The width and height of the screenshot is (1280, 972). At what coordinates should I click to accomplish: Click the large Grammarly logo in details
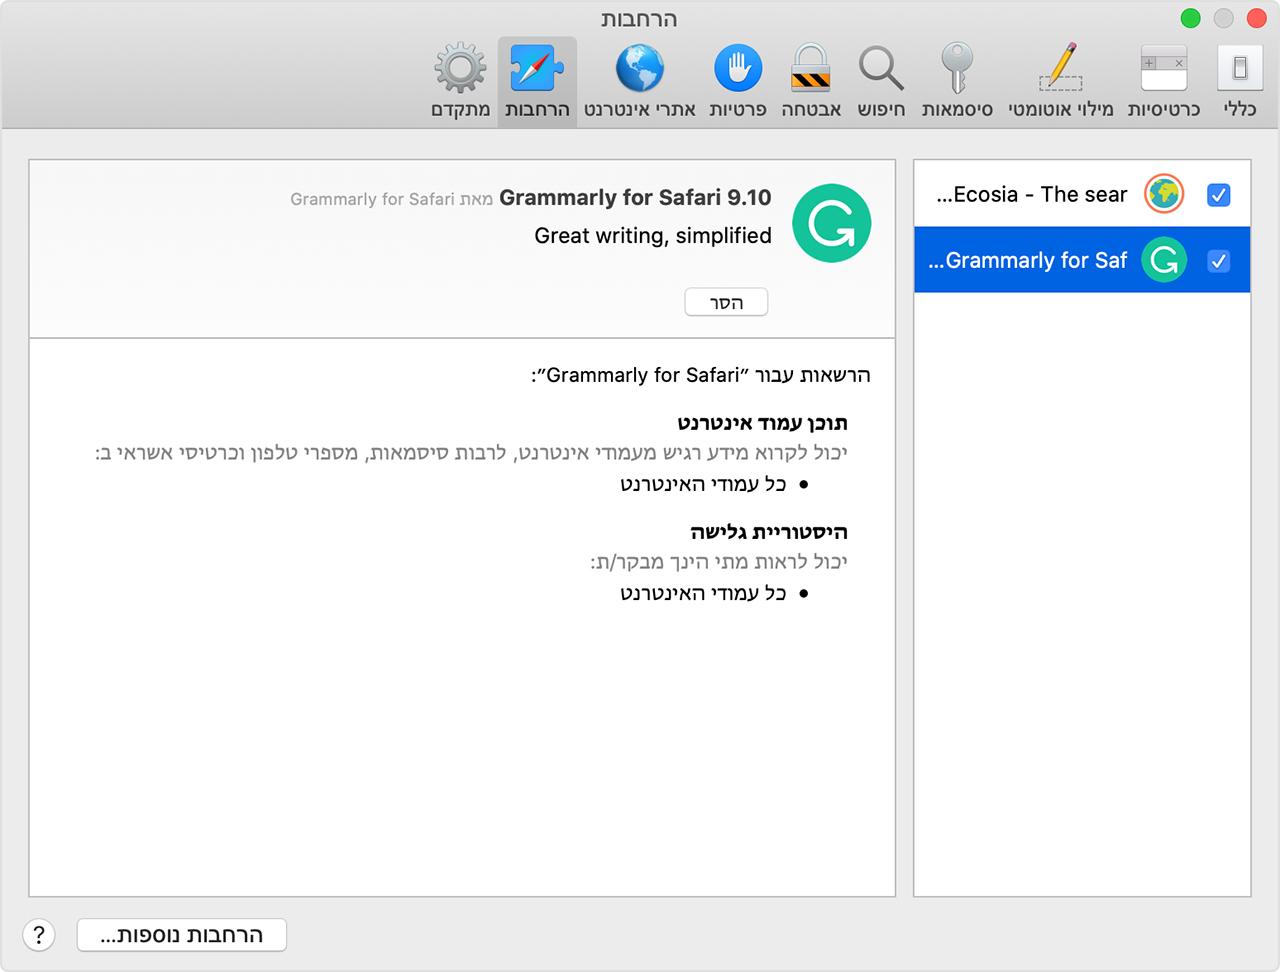pos(831,223)
